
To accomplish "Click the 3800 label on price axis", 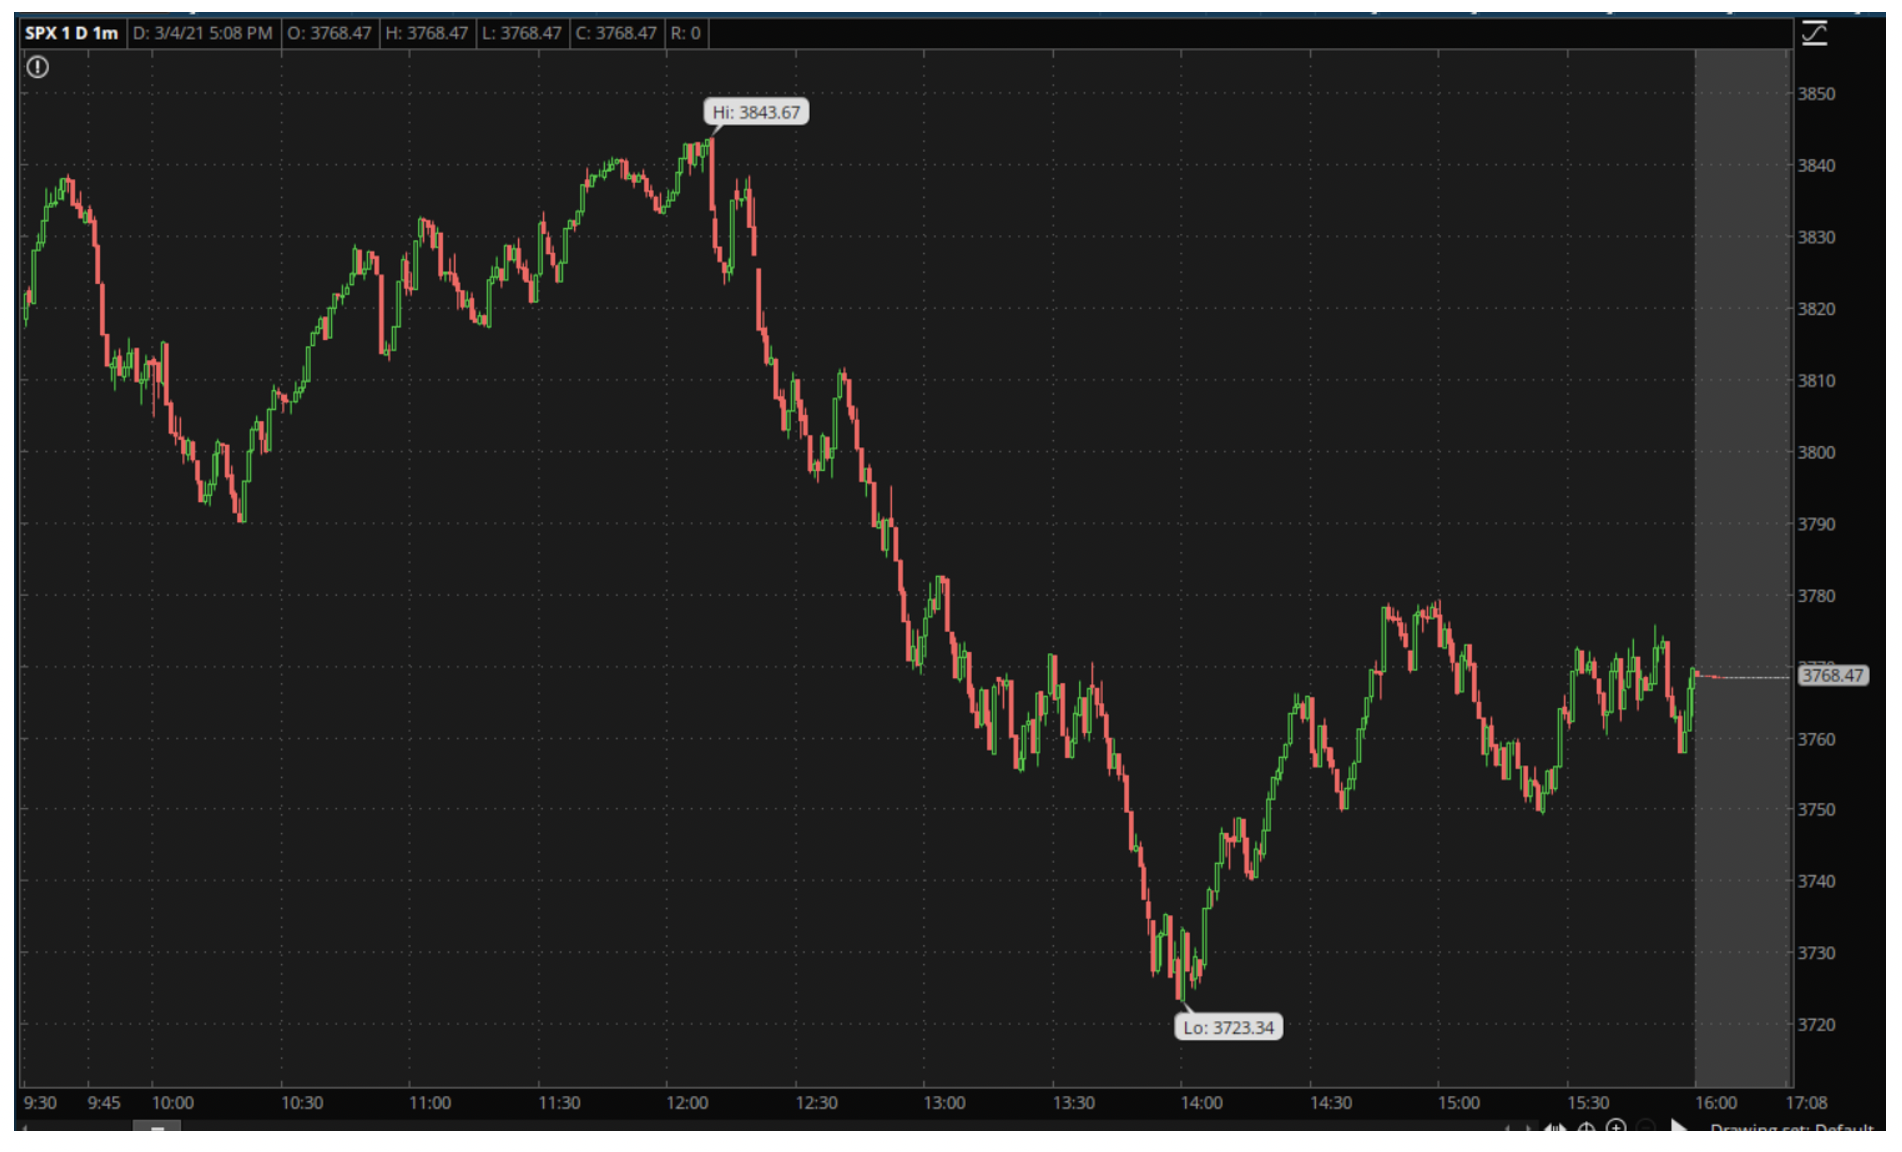I will [x=1817, y=452].
